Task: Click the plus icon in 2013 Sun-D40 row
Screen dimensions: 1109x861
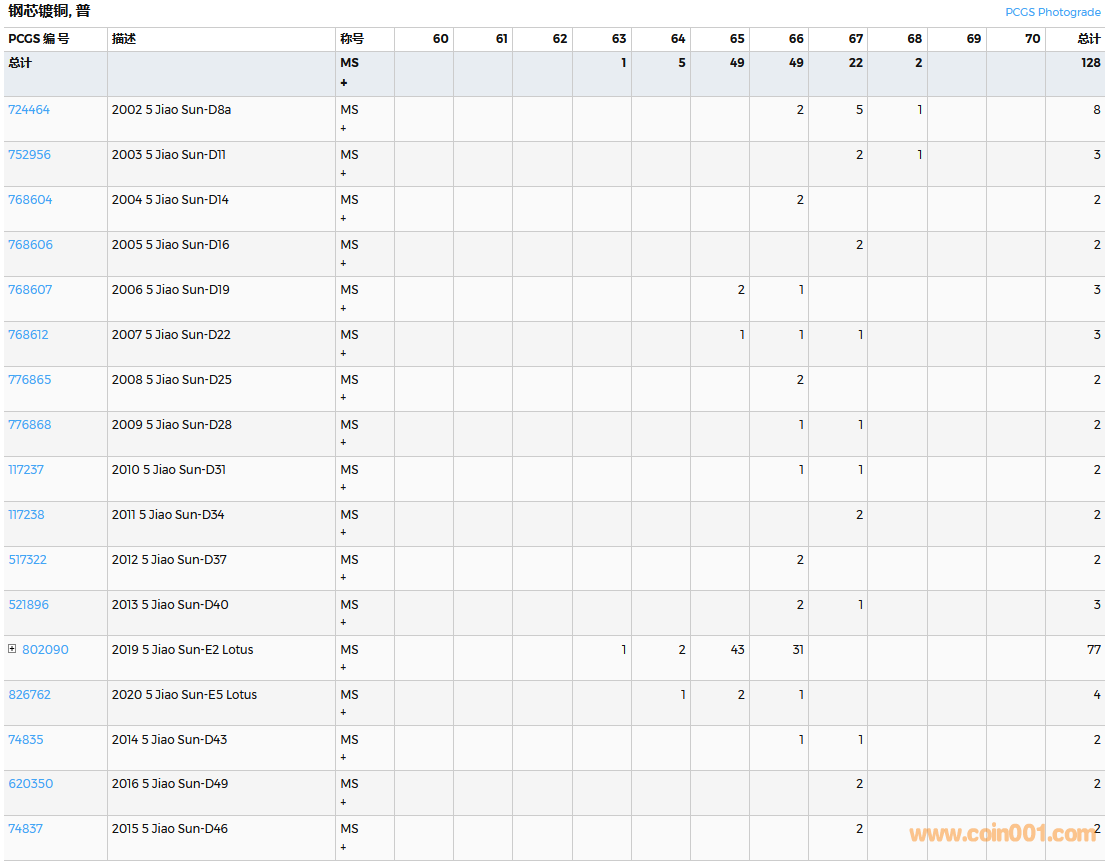Action: click(x=343, y=622)
